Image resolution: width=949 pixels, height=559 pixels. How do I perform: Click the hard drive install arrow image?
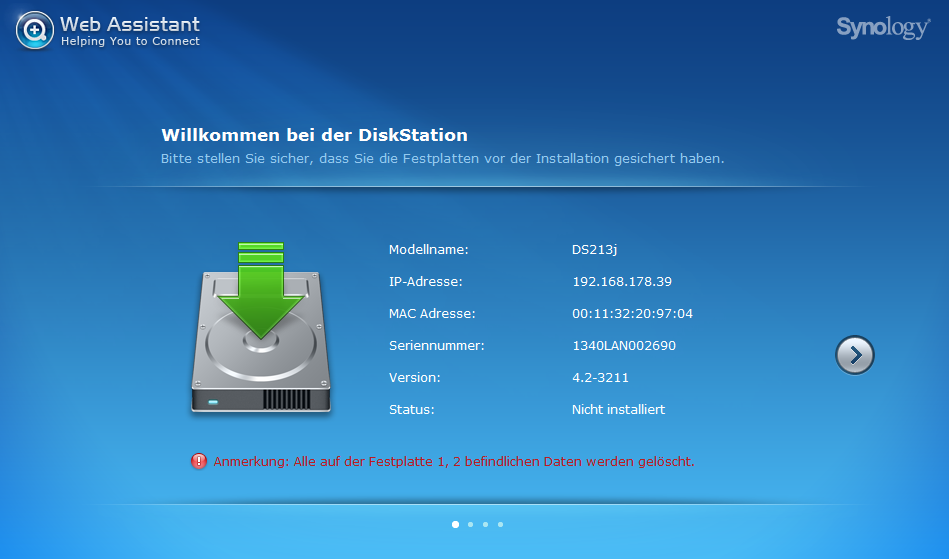point(261,327)
